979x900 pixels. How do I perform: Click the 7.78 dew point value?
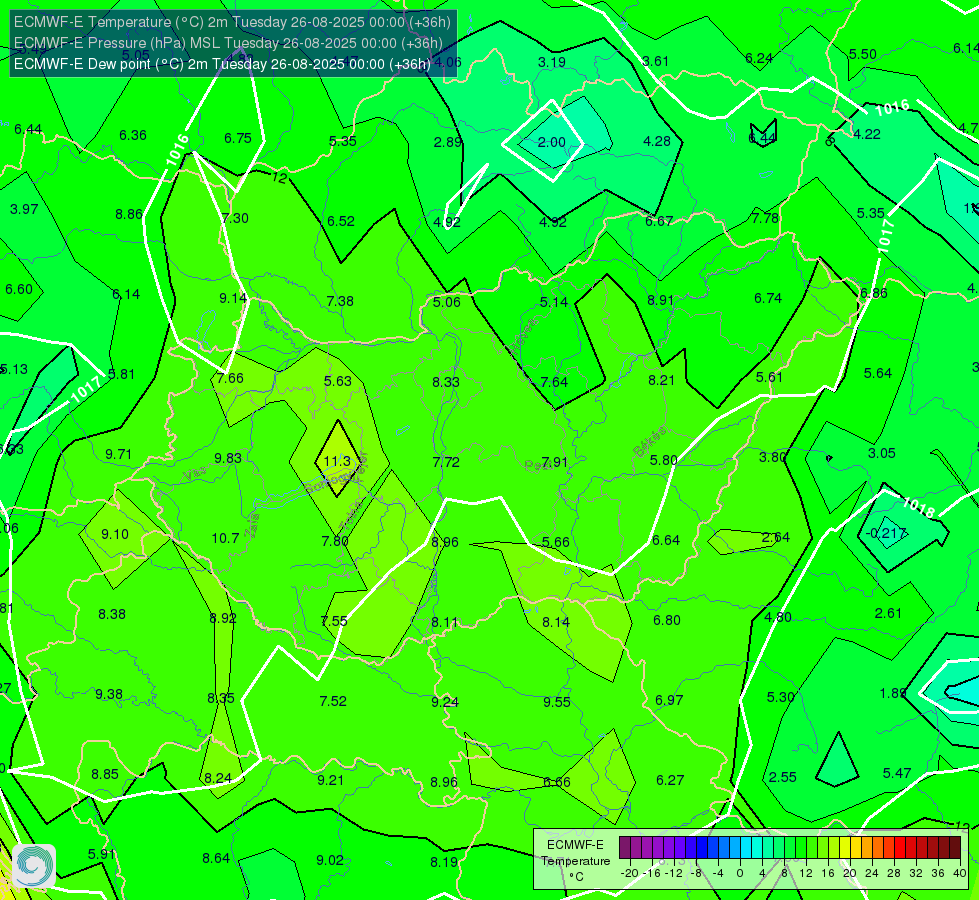coord(765,218)
